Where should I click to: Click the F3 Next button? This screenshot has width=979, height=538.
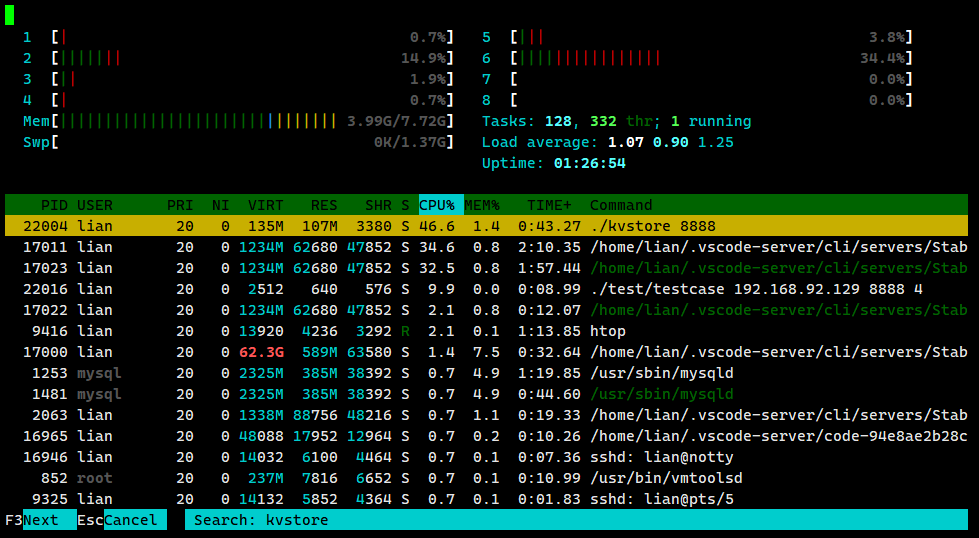(40, 520)
